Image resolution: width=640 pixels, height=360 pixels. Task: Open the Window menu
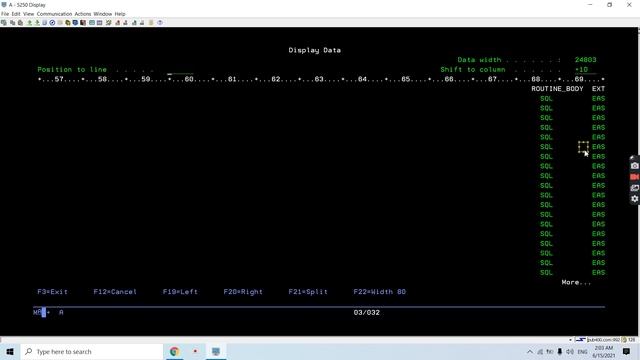(102, 14)
